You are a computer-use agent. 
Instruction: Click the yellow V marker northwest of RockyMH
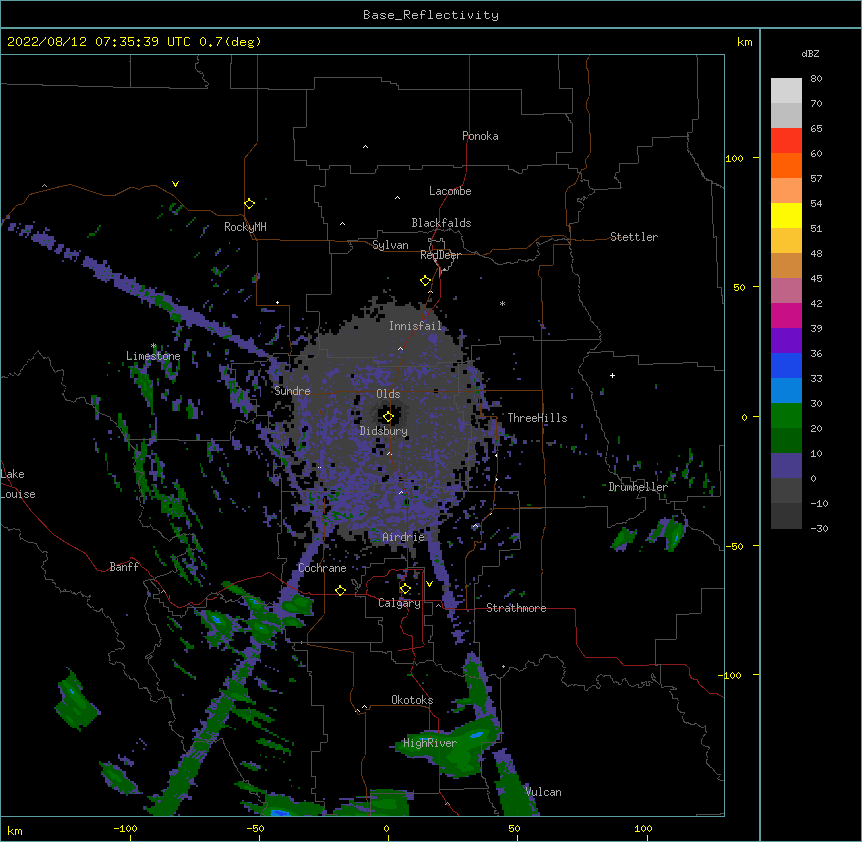click(175, 184)
